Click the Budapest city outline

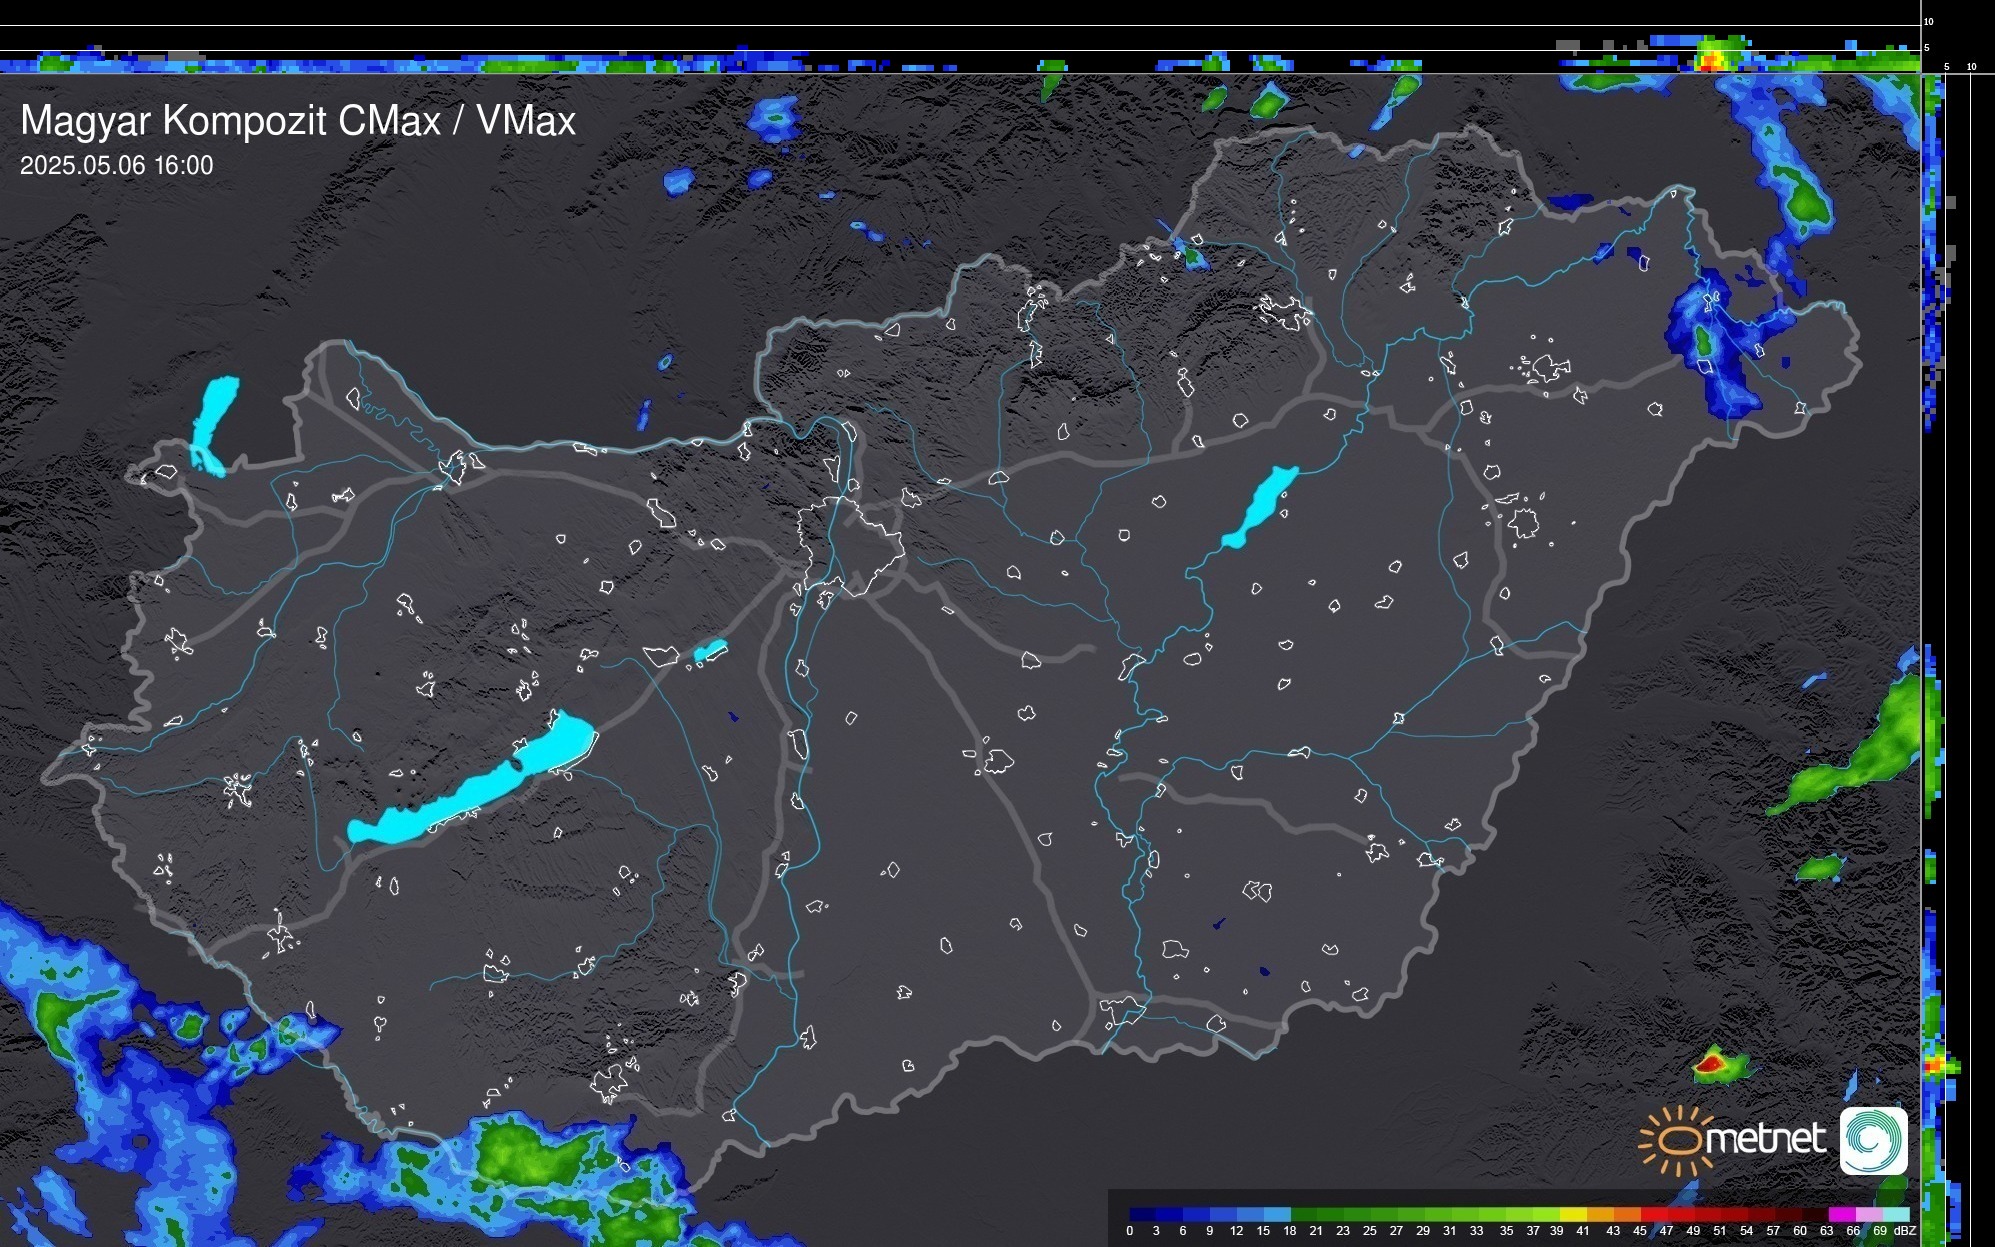tap(850, 545)
